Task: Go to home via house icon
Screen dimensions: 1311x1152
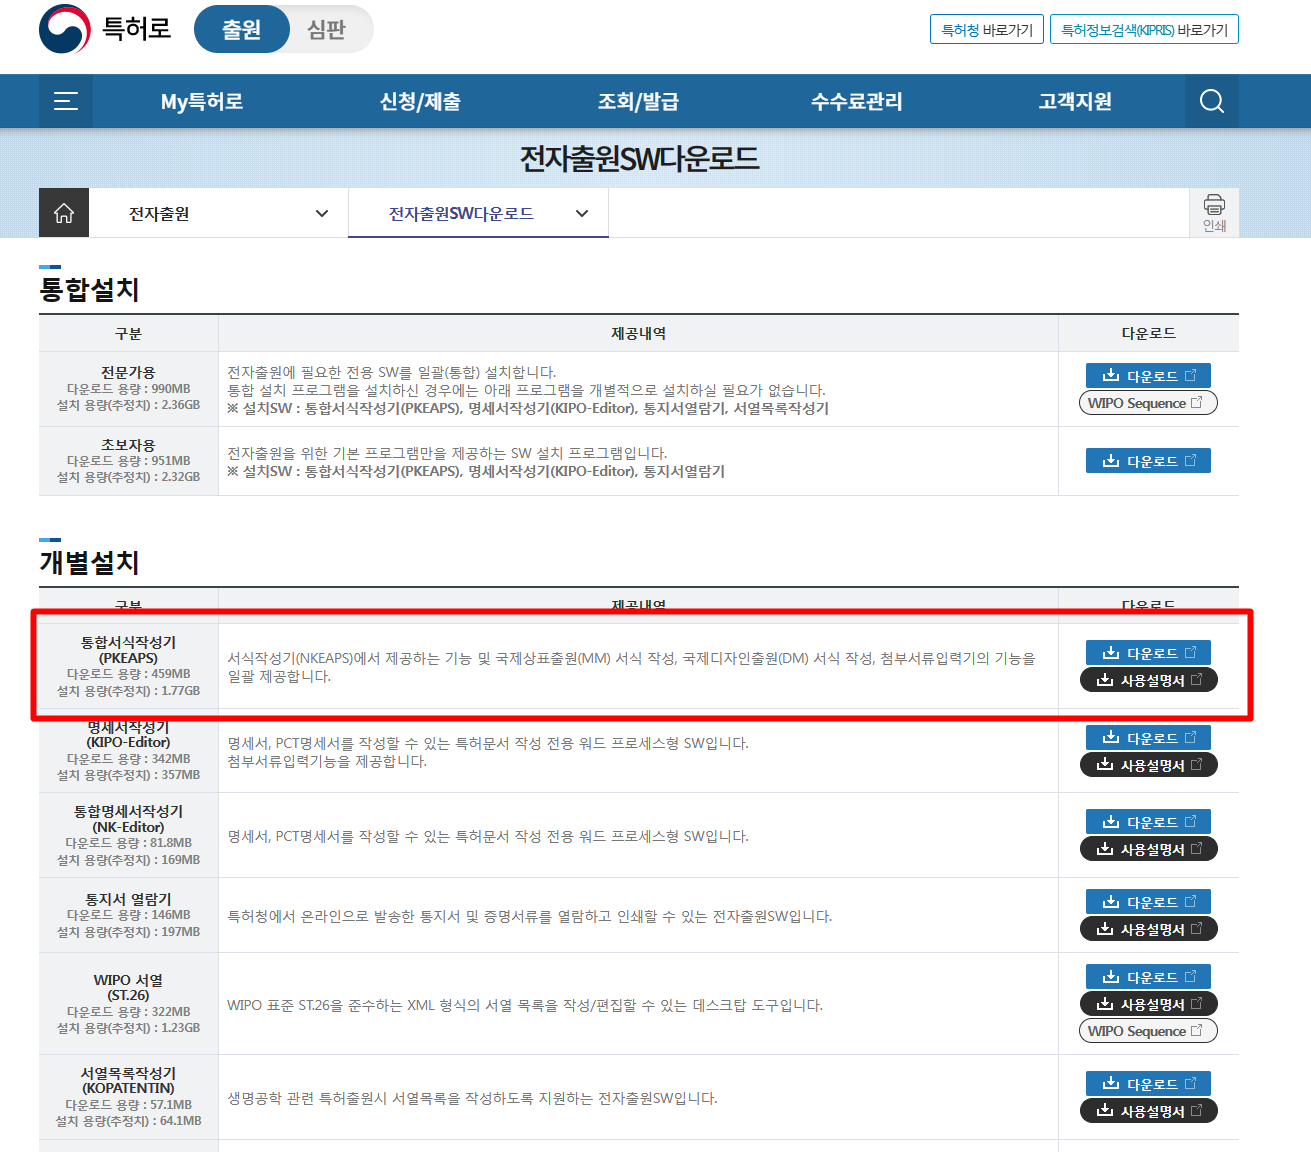Action: [x=64, y=213]
